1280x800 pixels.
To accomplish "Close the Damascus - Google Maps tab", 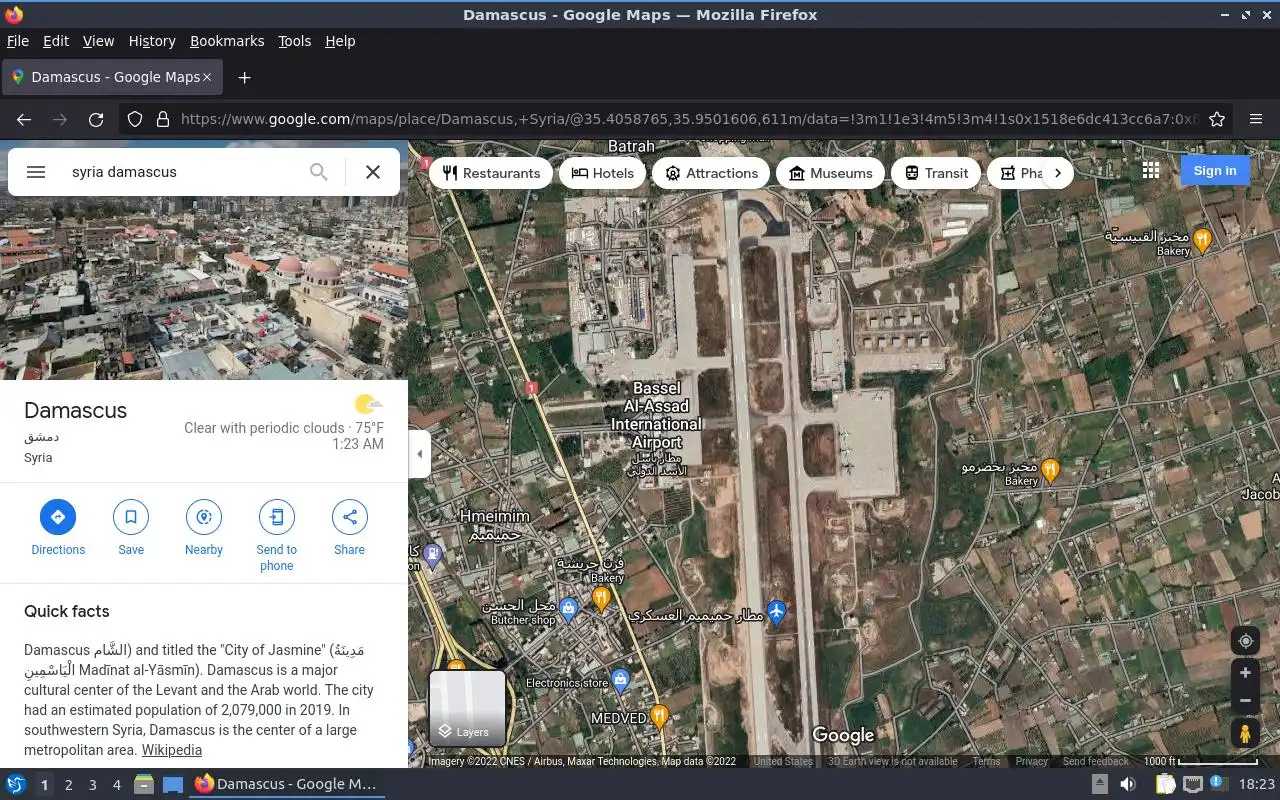I will pyautogui.click(x=207, y=77).
